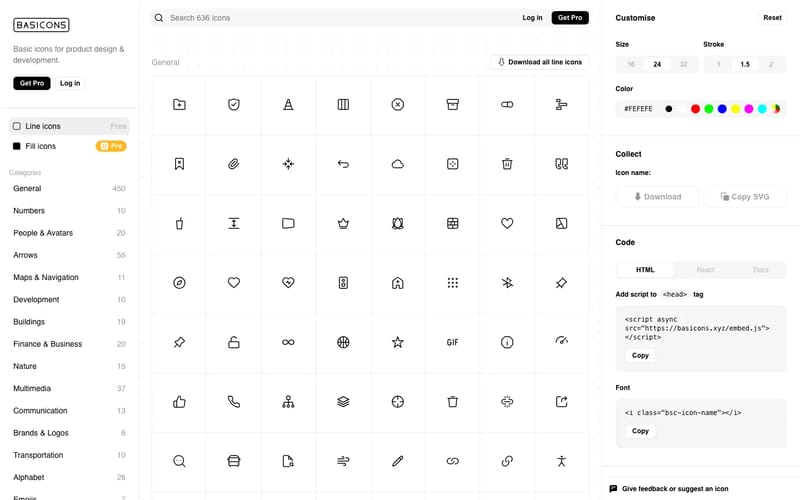Select the pencil edit icon

click(x=398, y=461)
